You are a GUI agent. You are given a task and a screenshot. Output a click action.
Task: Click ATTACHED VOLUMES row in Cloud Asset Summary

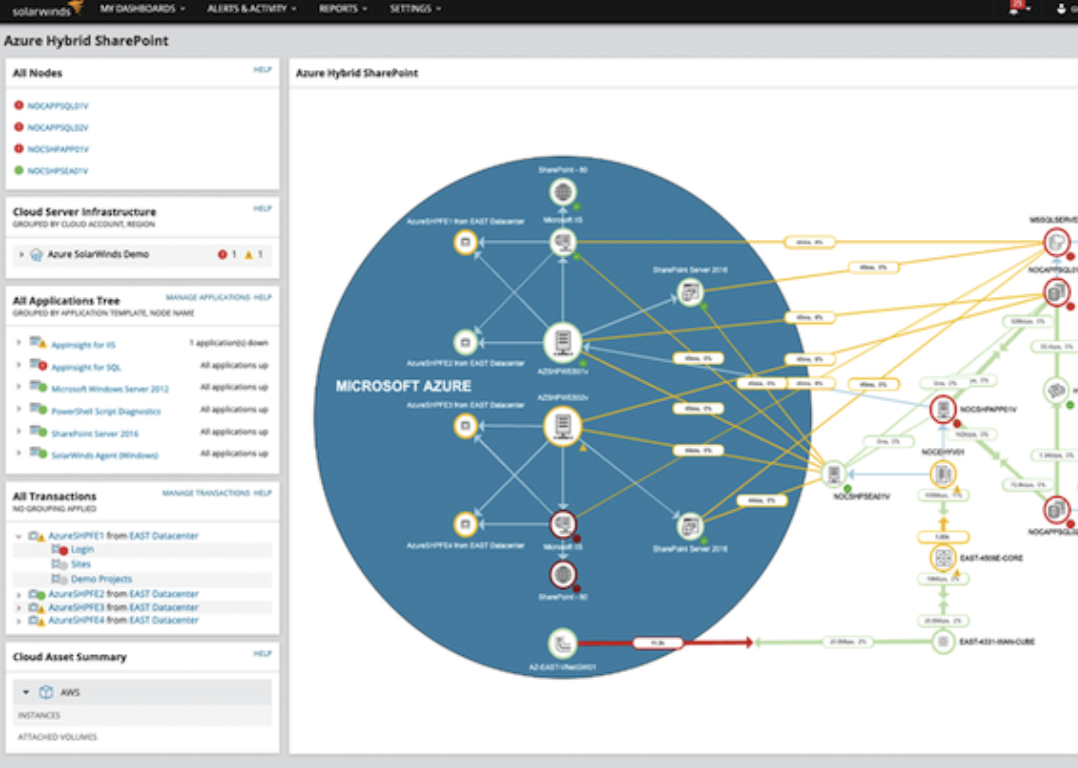142,736
